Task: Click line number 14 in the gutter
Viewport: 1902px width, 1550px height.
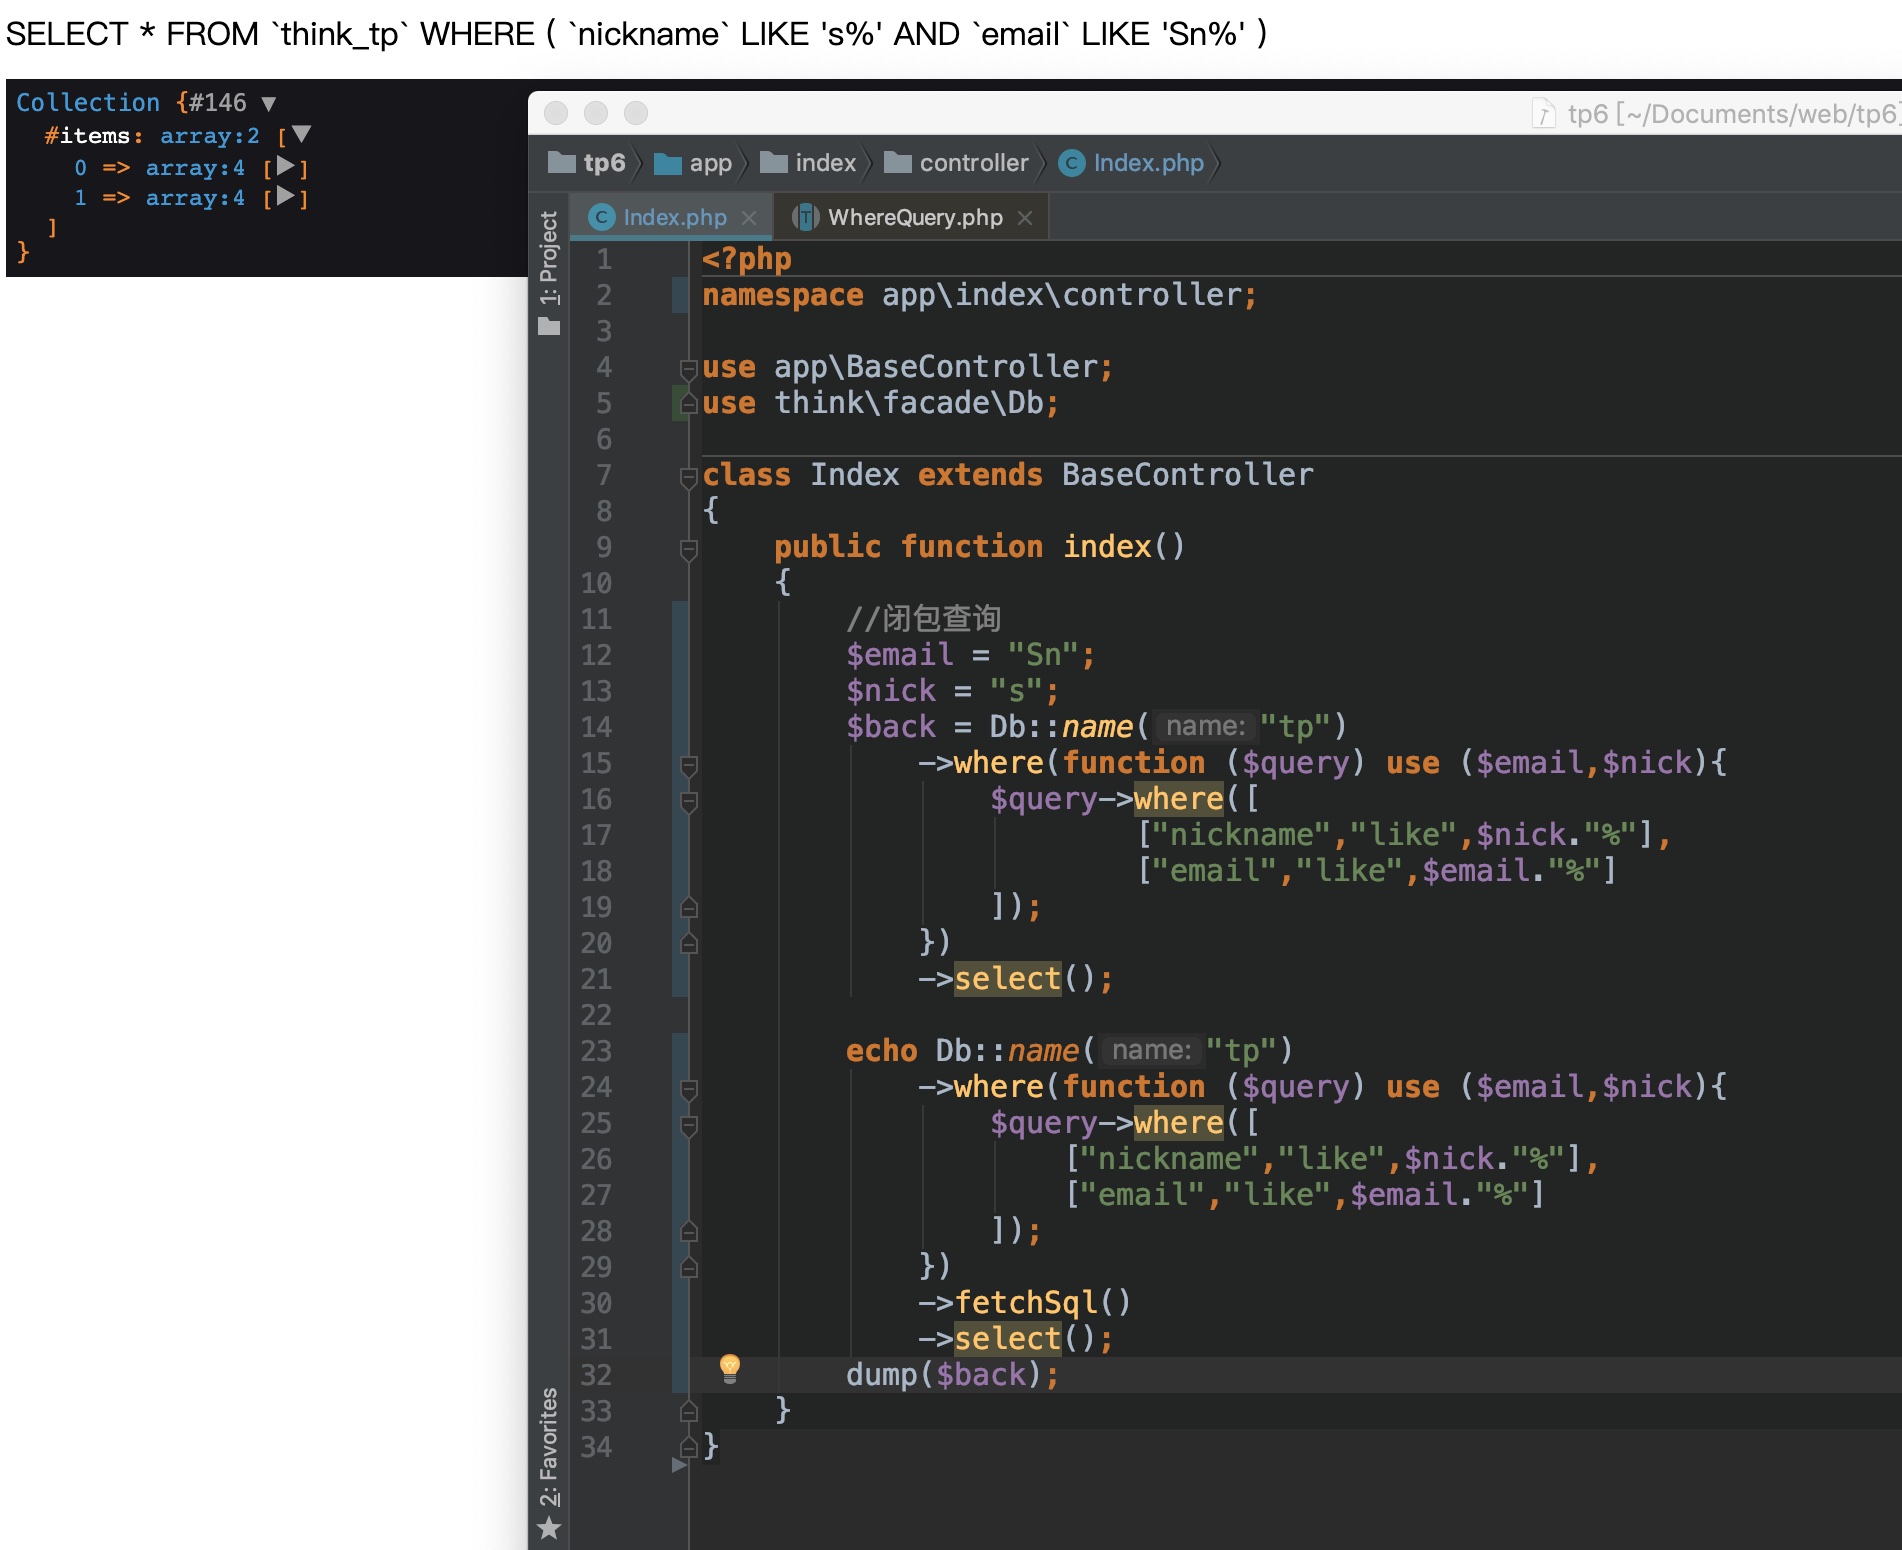Action: (596, 727)
